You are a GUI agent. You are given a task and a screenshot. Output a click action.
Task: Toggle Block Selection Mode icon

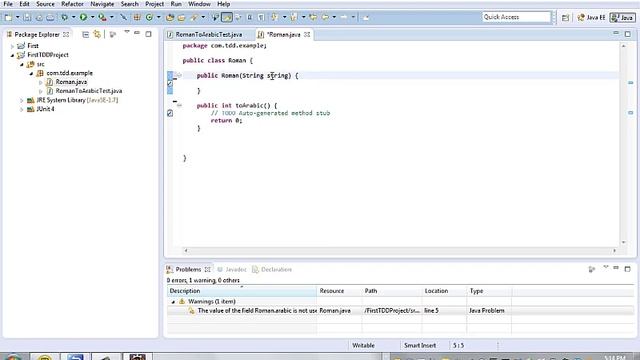(x=249, y=17)
